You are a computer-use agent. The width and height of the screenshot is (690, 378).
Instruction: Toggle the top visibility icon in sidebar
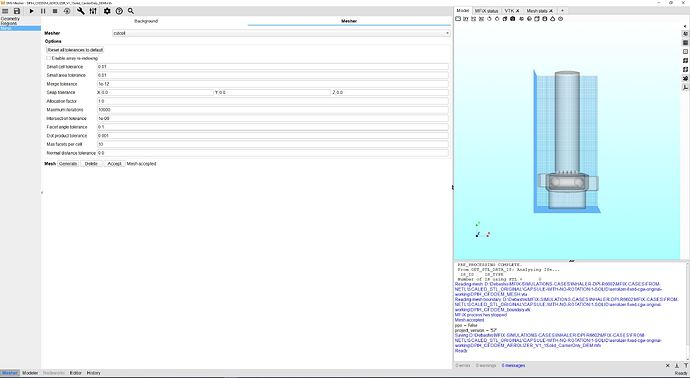685,34
